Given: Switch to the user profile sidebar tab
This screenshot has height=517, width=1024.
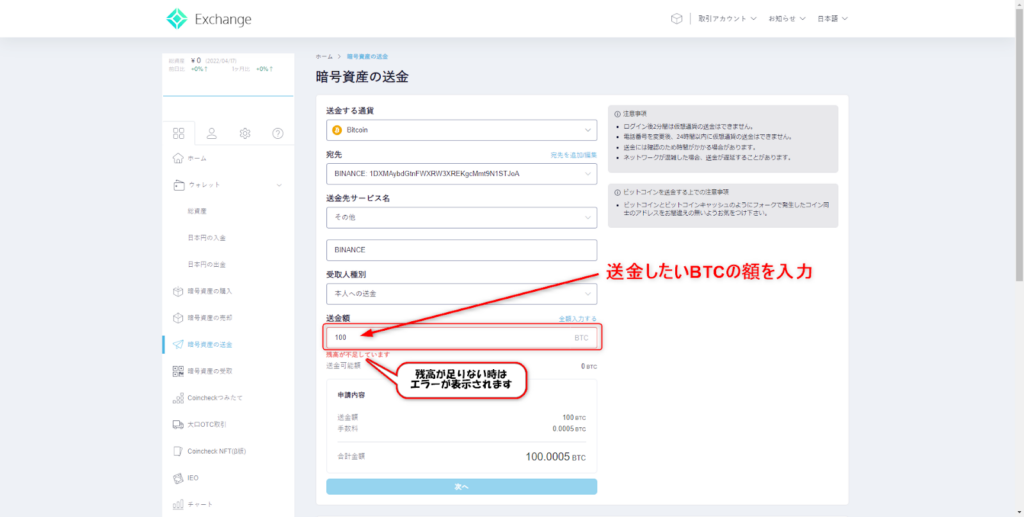Looking at the screenshot, I should pyautogui.click(x=212, y=133).
